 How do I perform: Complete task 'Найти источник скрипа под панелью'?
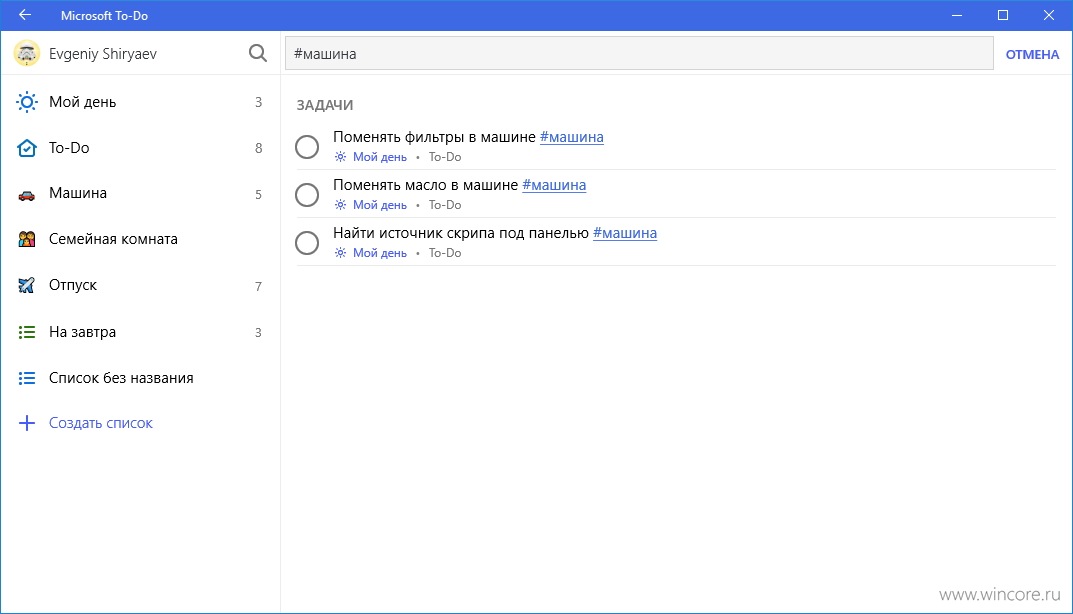tap(307, 242)
